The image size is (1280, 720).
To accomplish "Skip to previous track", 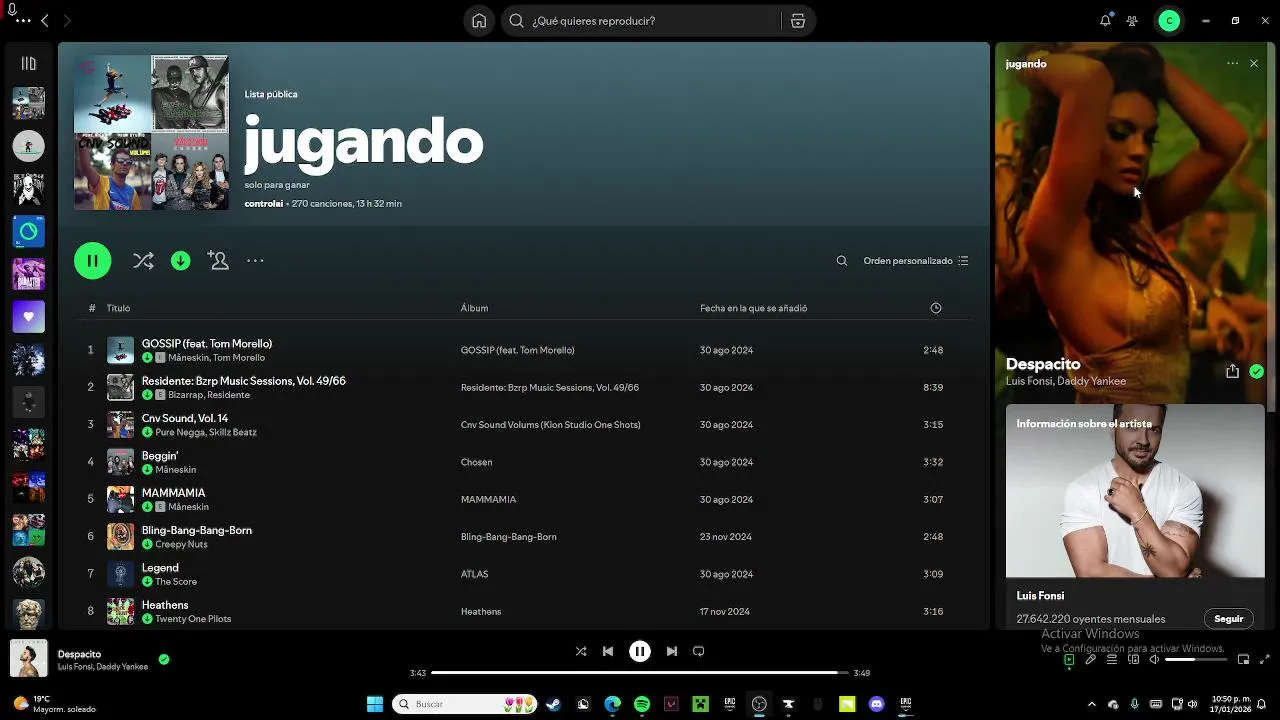I will [608, 651].
